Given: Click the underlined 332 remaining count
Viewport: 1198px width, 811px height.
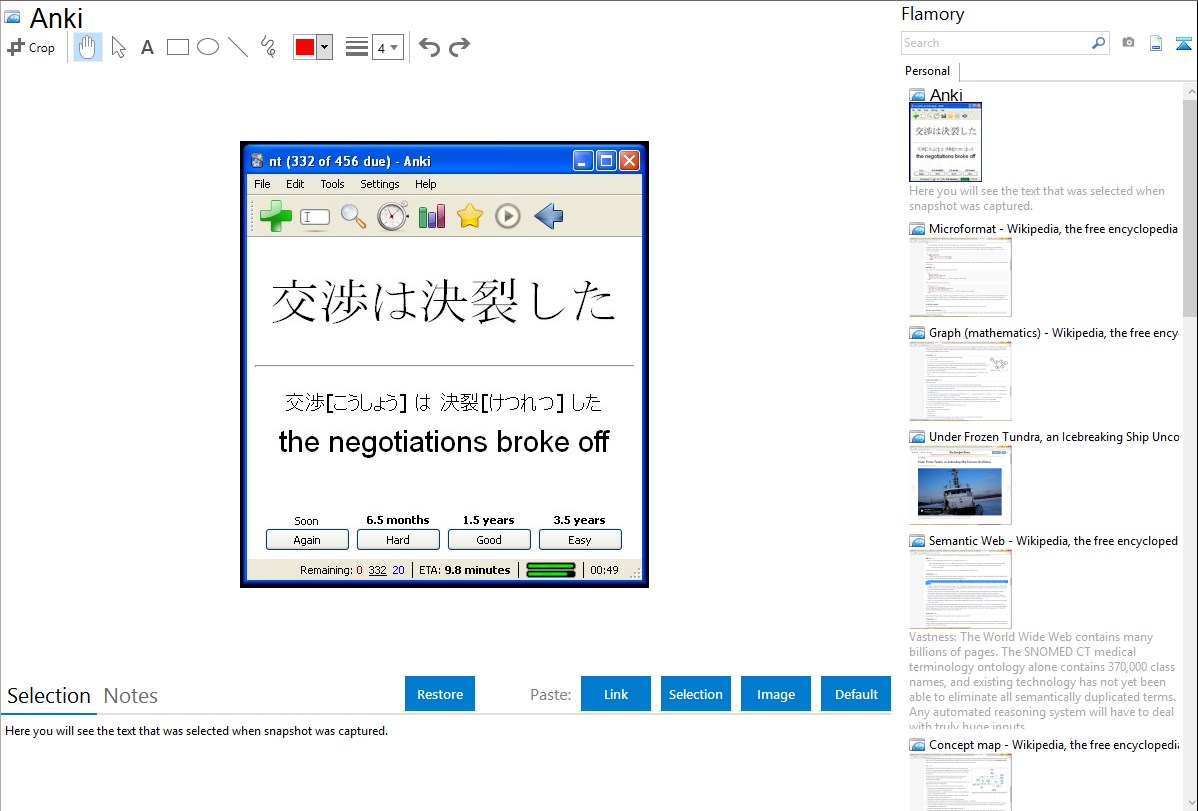Looking at the screenshot, I should tap(377, 570).
